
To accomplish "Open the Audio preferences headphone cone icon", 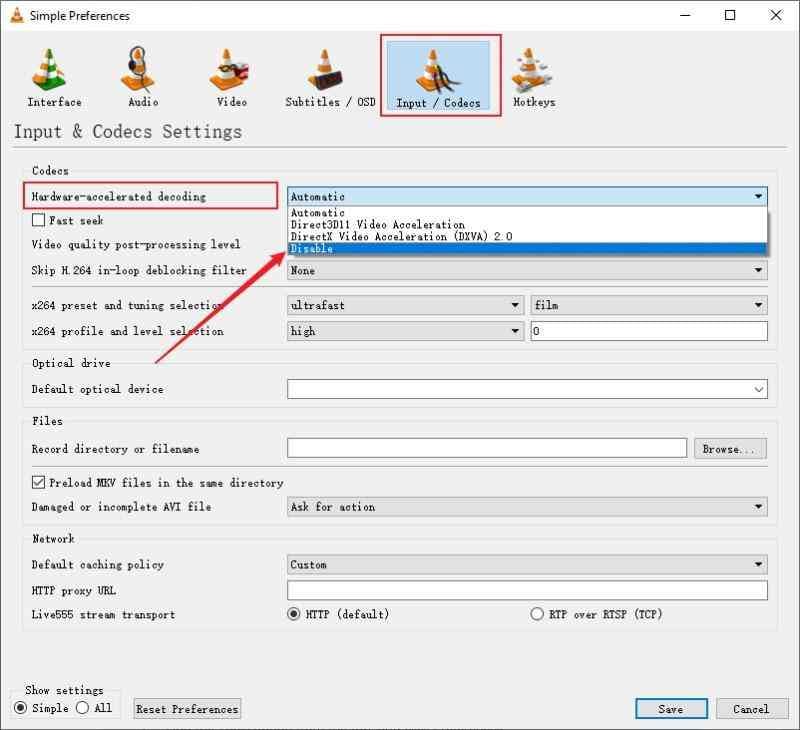I will coord(138,70).
